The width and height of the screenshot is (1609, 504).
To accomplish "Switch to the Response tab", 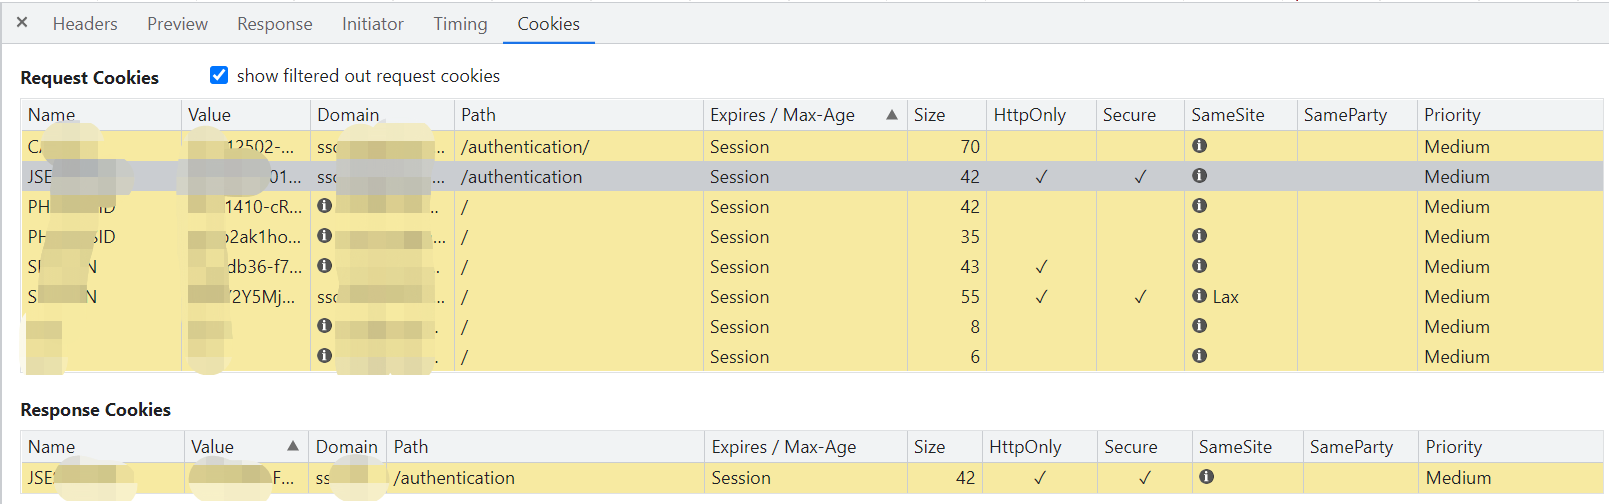I will 274,24.
